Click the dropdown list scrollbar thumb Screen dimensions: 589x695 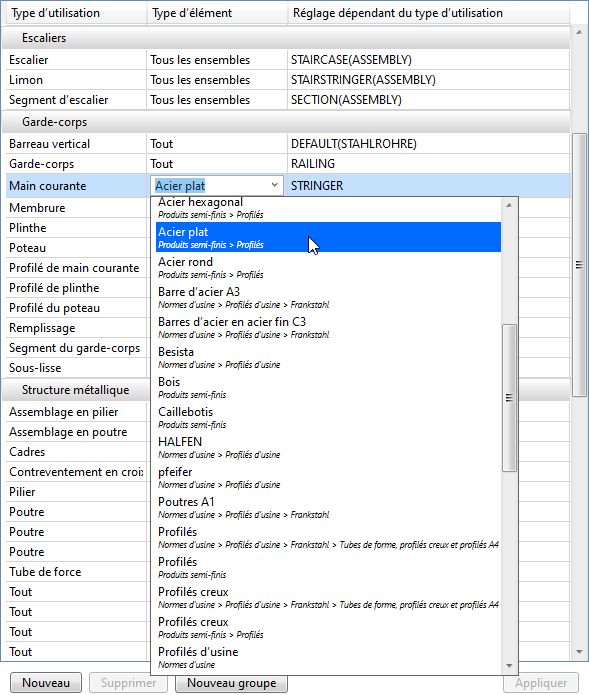tap(509, 398)
